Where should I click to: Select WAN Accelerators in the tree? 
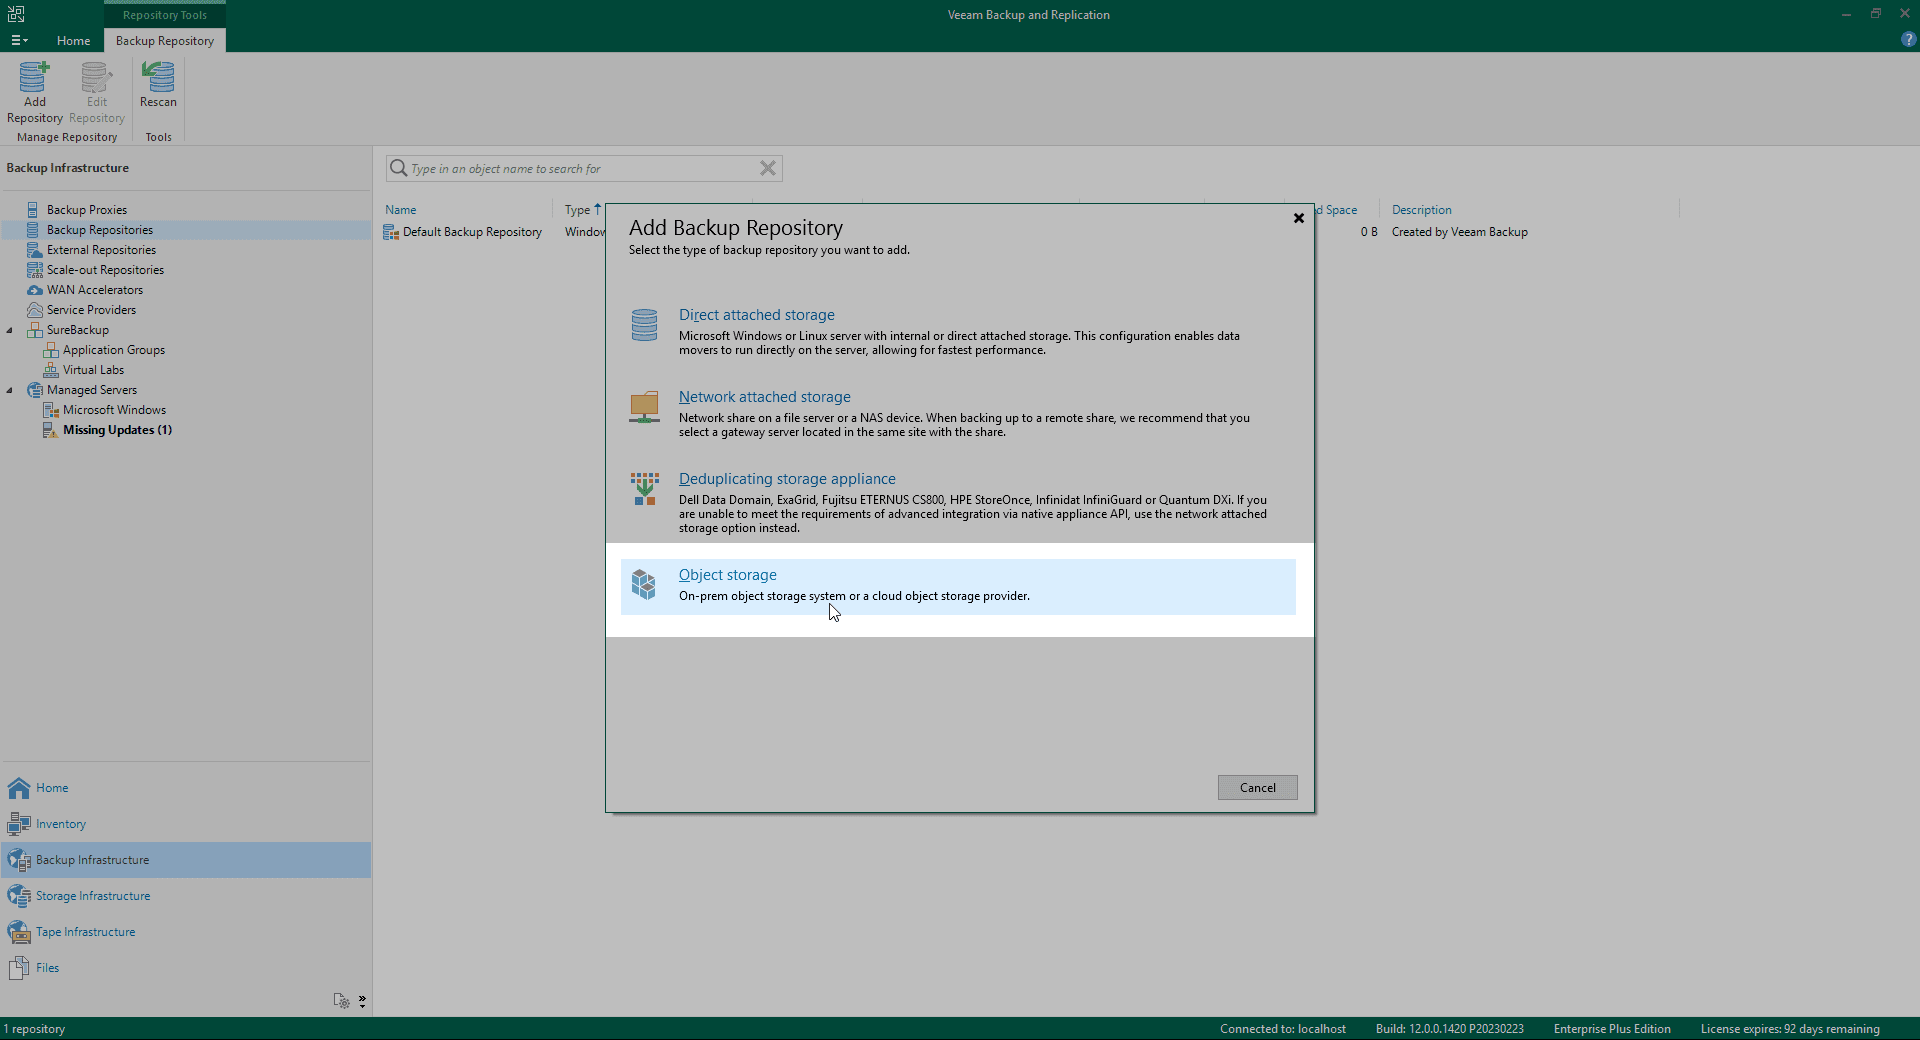(94, 290)
